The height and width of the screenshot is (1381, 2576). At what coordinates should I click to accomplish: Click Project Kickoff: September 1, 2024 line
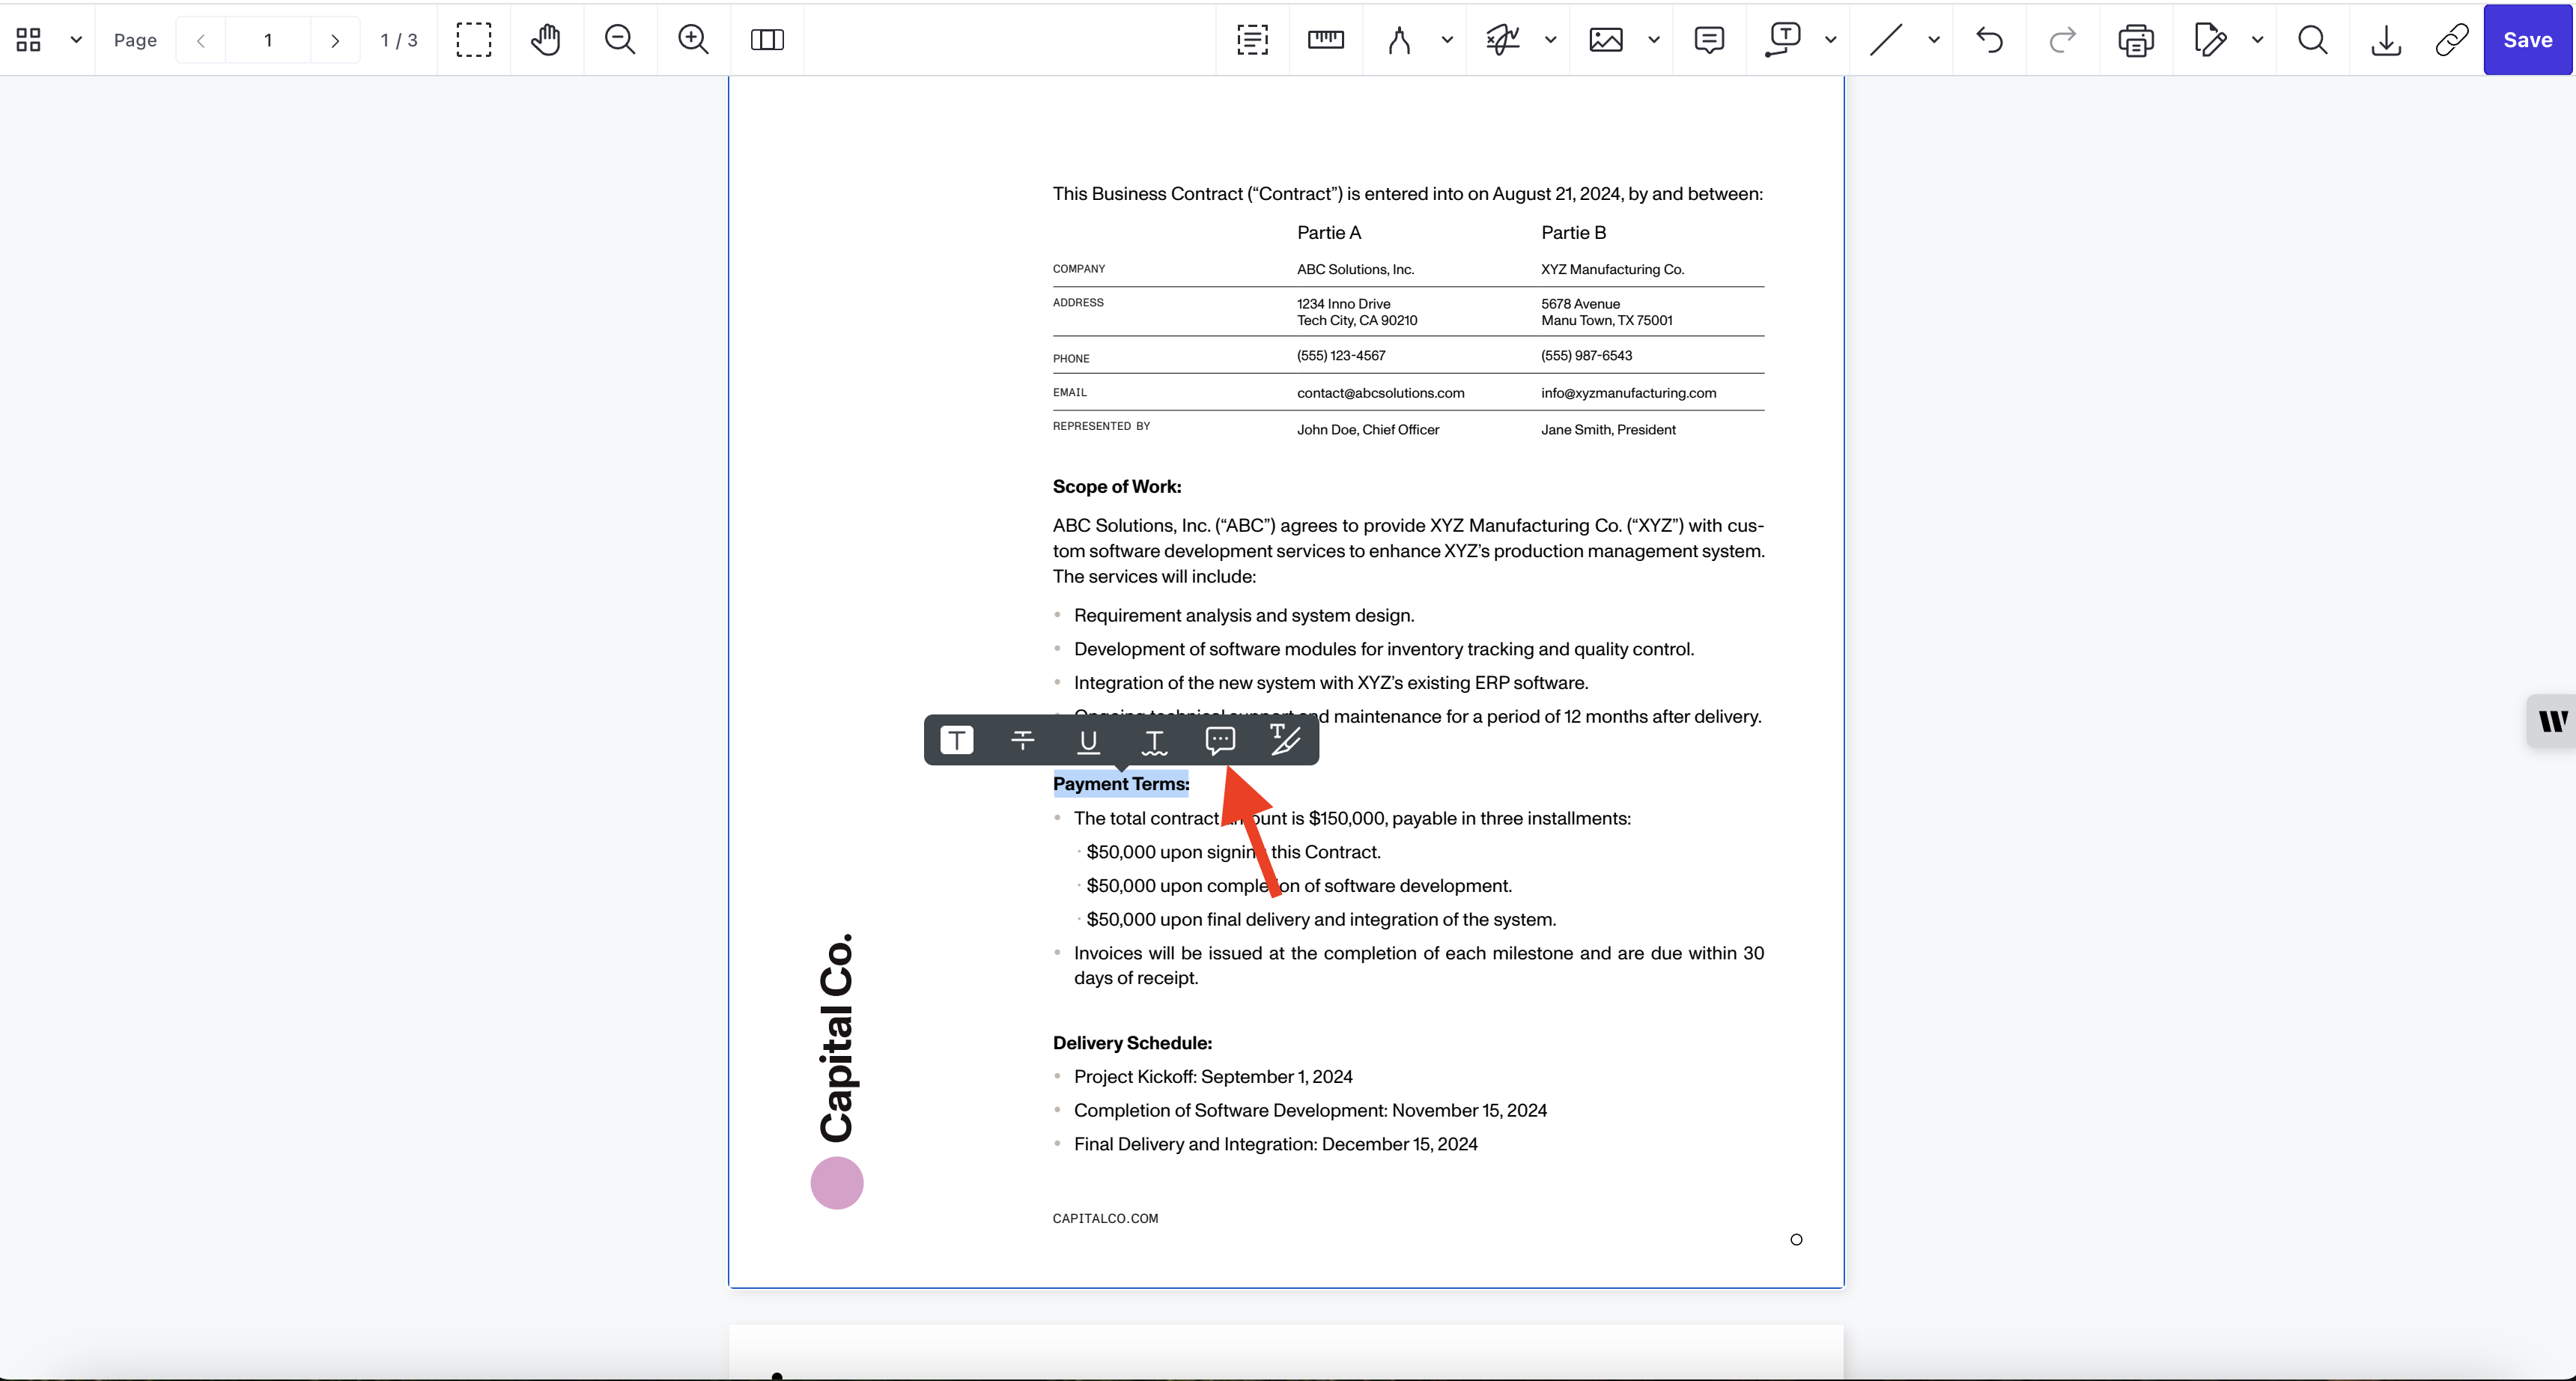click(1213, 1077)
